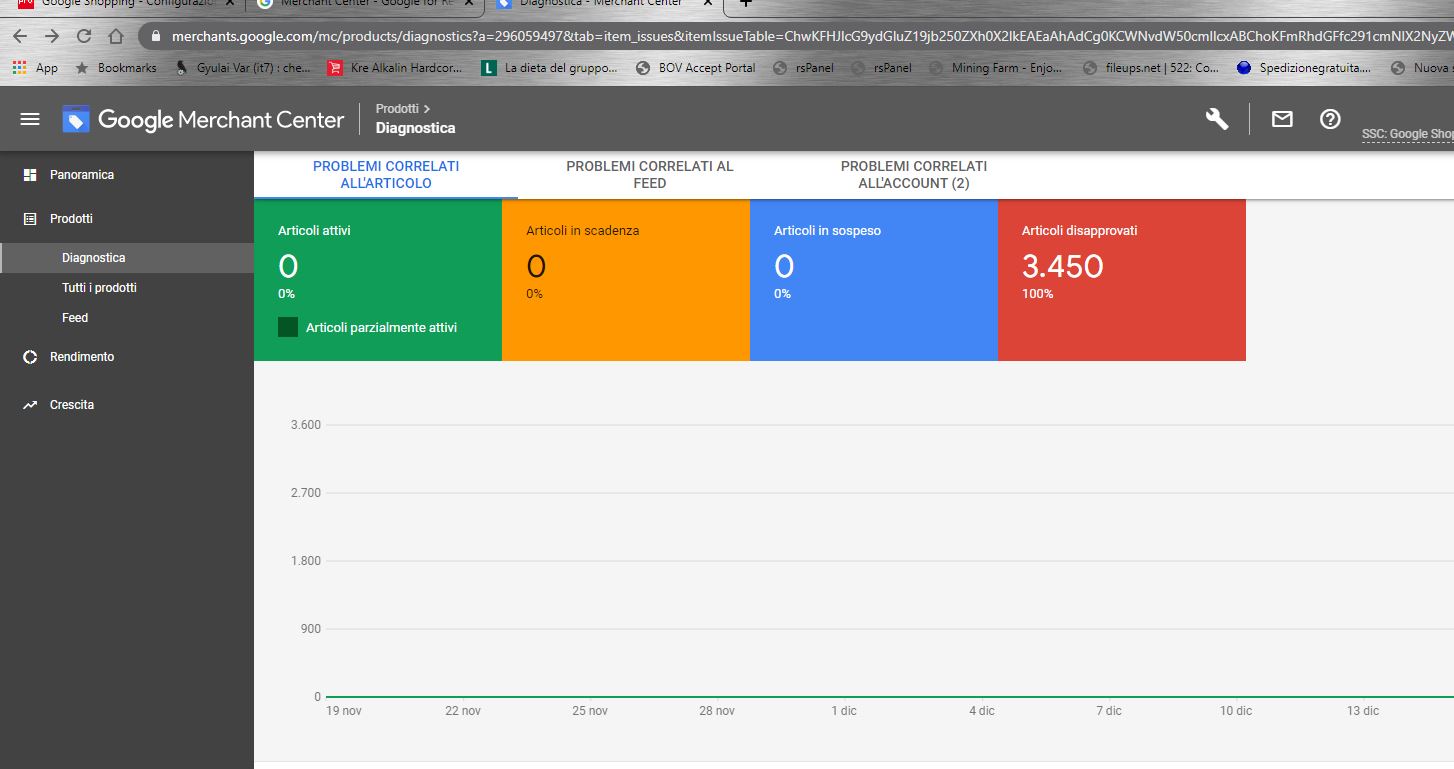The image size is (1454, 769).
Task: Expand the Crescita sidebar section
Action: click(72, 405)
